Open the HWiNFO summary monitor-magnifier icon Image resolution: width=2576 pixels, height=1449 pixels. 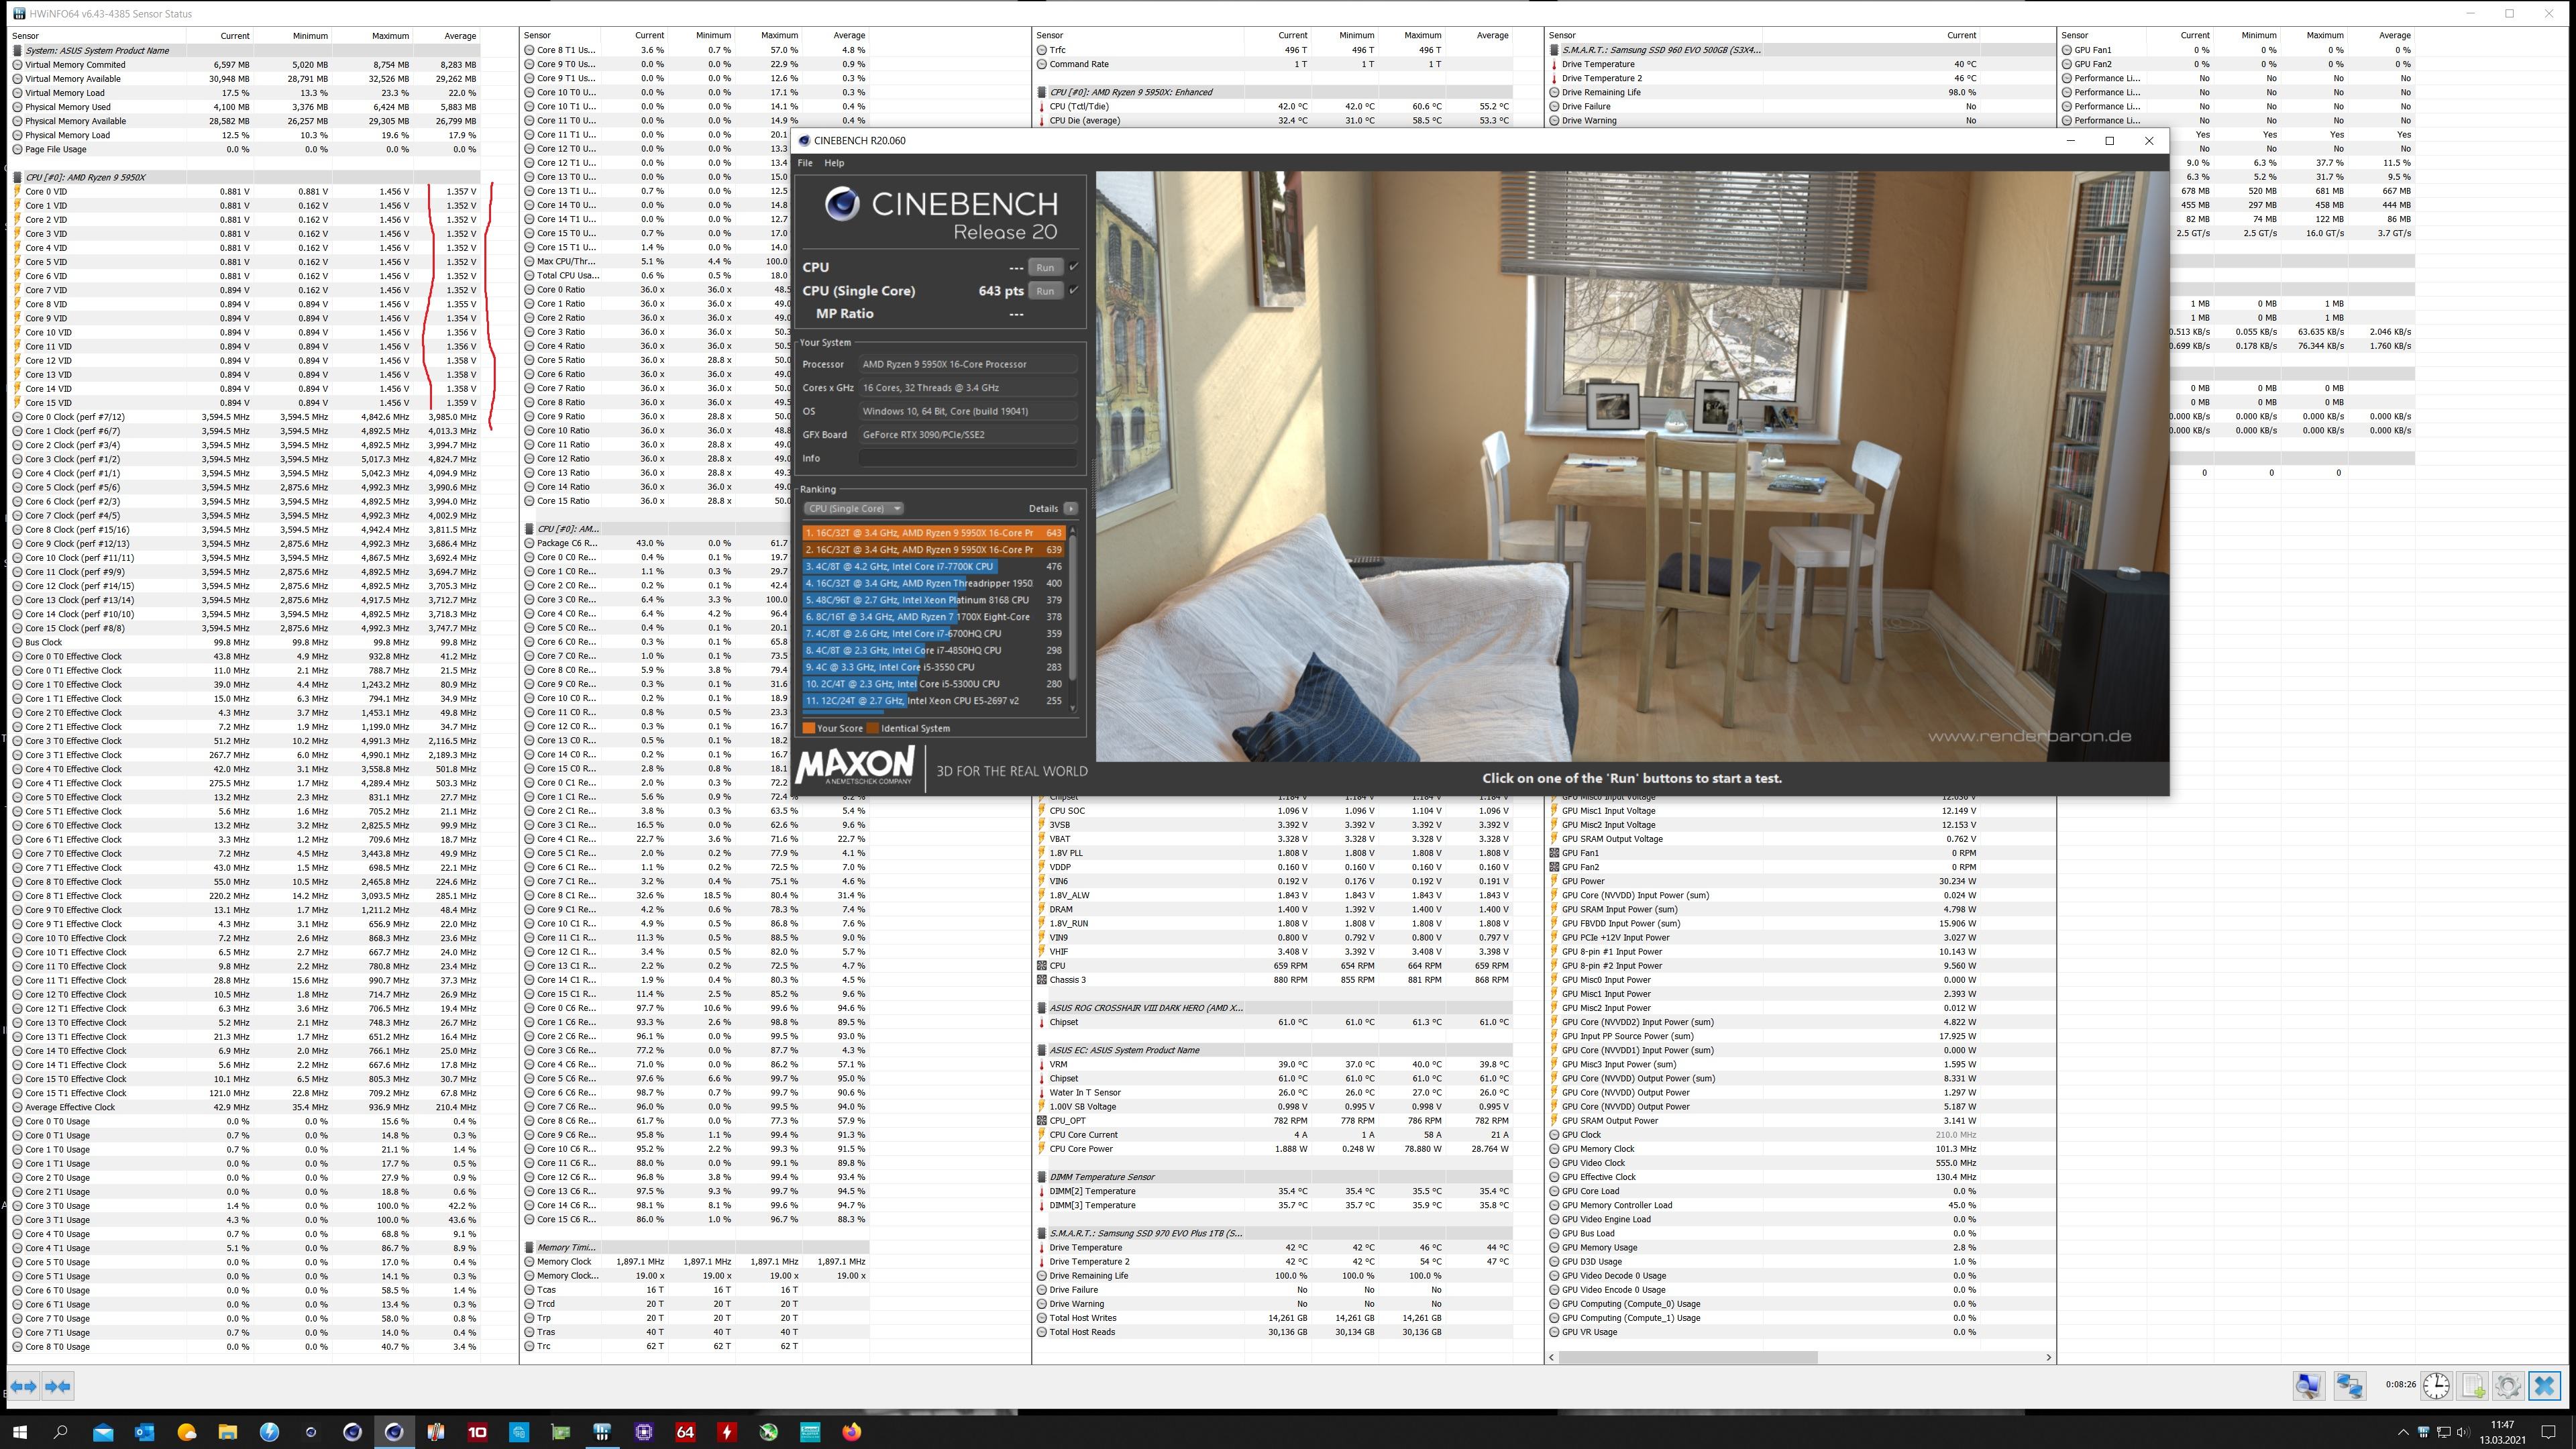(2308, 1386)
